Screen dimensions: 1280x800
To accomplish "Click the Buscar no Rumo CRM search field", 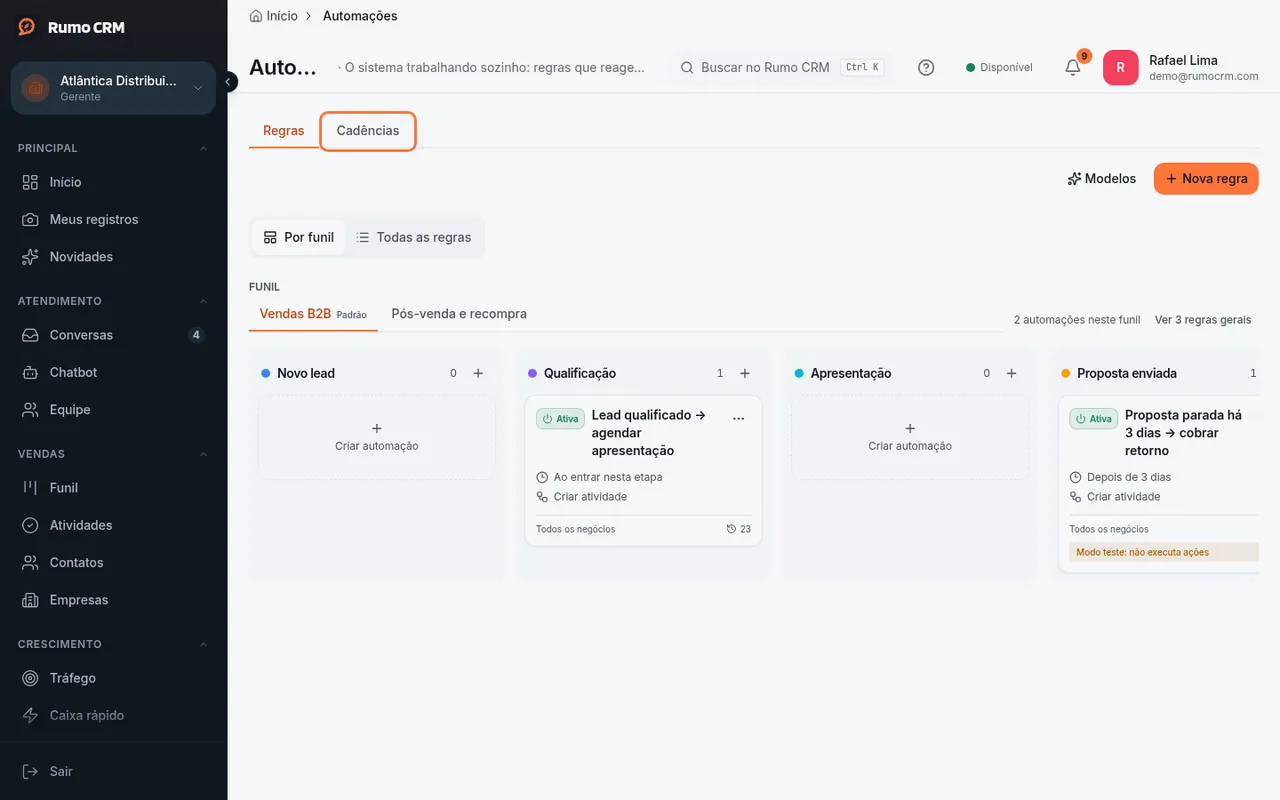I will point(781,68).
